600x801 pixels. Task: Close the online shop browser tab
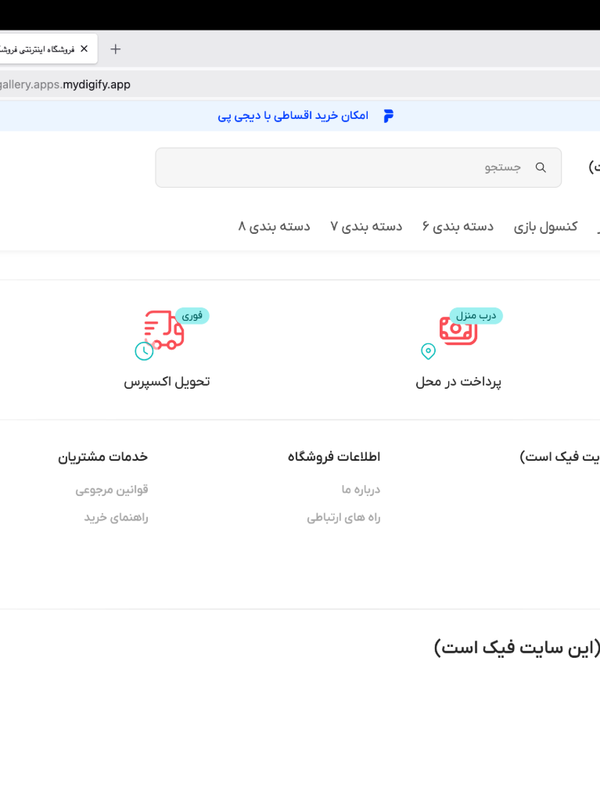(84, 49)
